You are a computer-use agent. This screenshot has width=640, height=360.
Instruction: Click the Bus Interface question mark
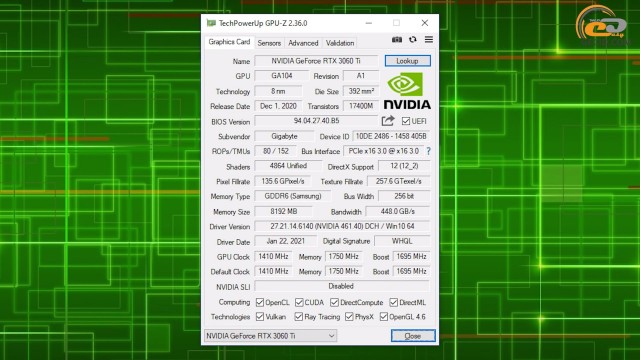428,151
